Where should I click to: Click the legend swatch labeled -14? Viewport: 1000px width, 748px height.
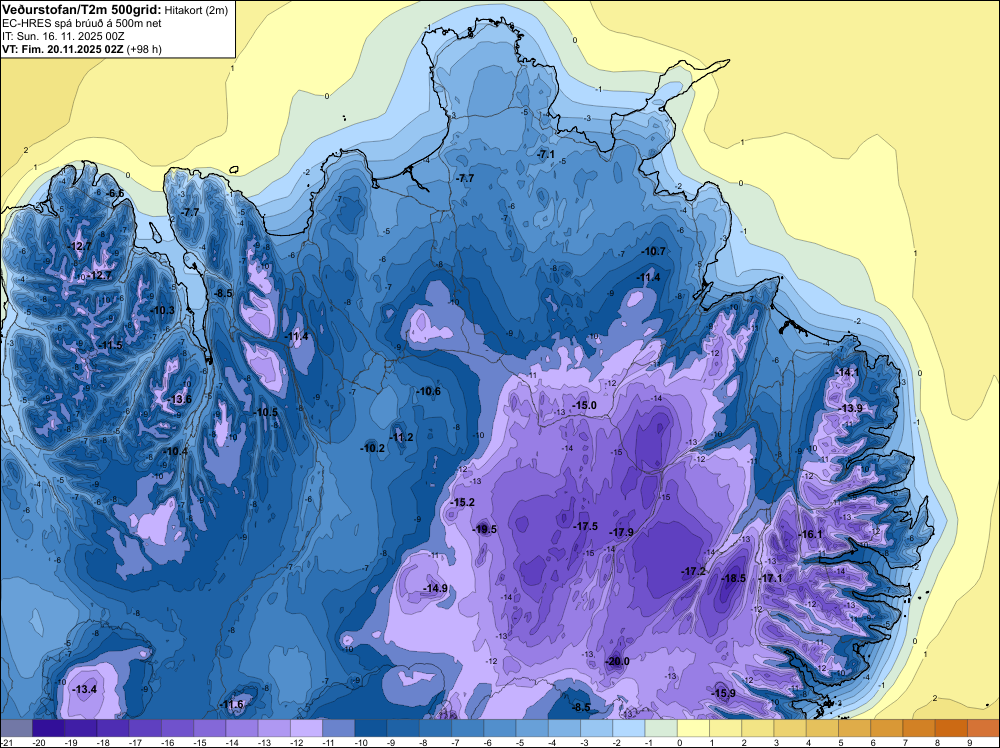(242, 728)
